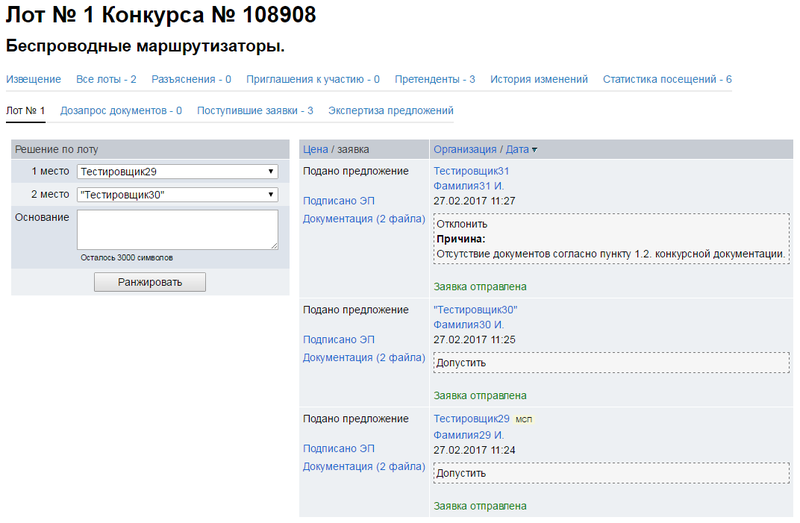Click the МСП badge next to Тестировщик29
The image size is (800, 523).
[523, 420]
